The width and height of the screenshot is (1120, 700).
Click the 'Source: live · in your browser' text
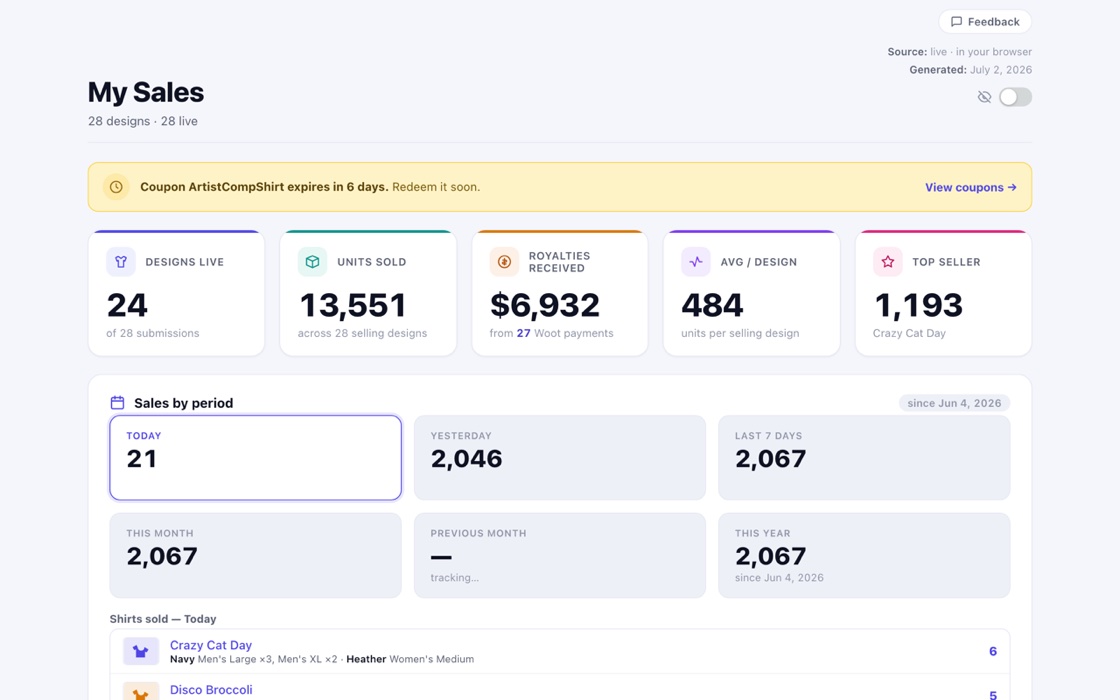tap(959, 51)
